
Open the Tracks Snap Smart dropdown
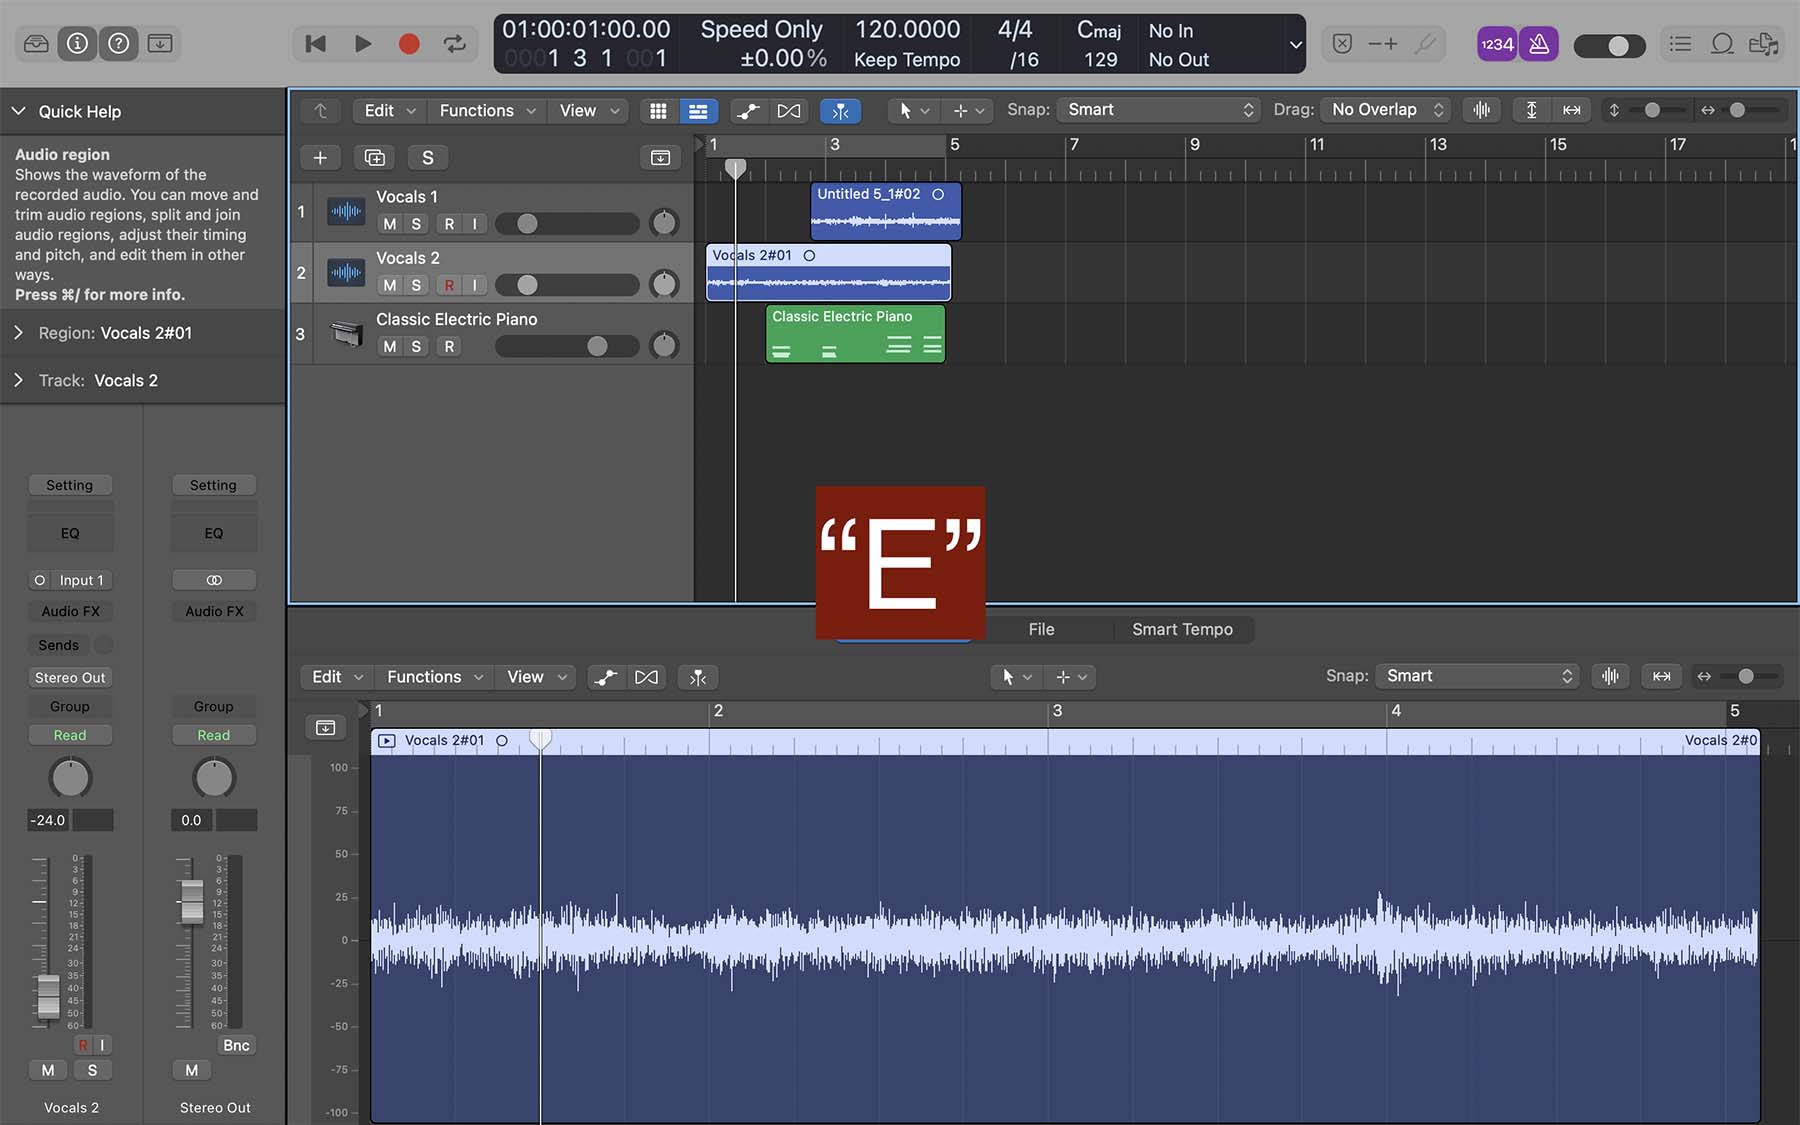pos(1159,110)
